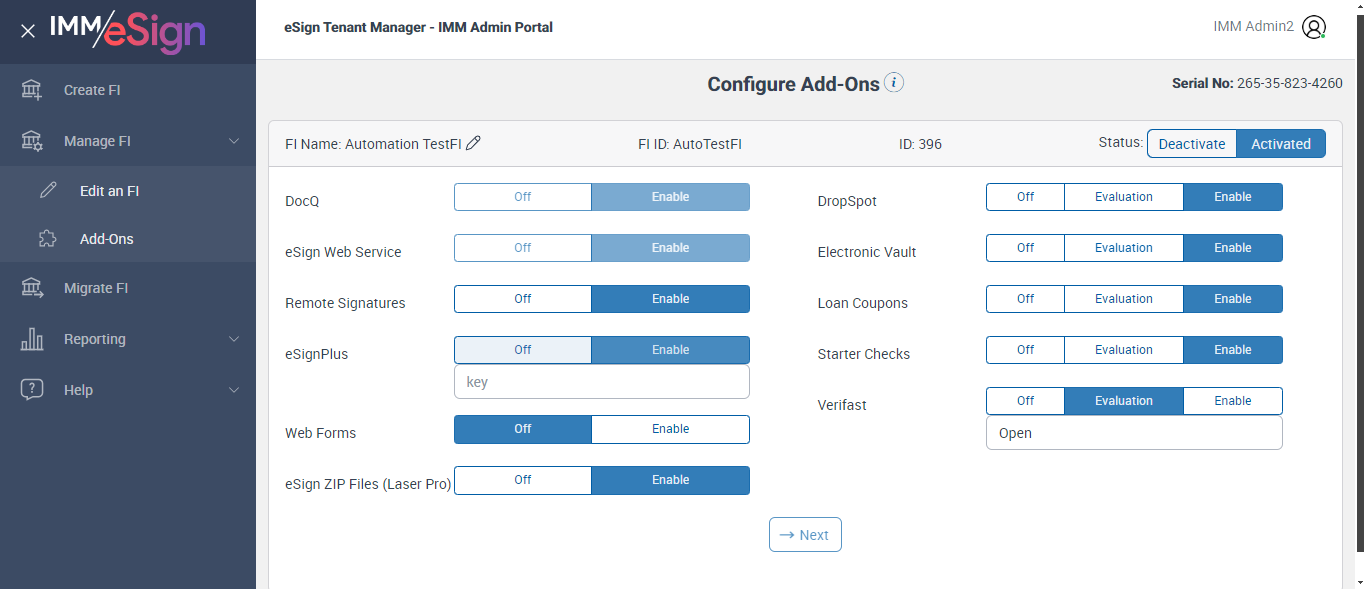Switch Verifast to Enable
Viewport: 1366px width, 589px height.
coord(1232,401)
